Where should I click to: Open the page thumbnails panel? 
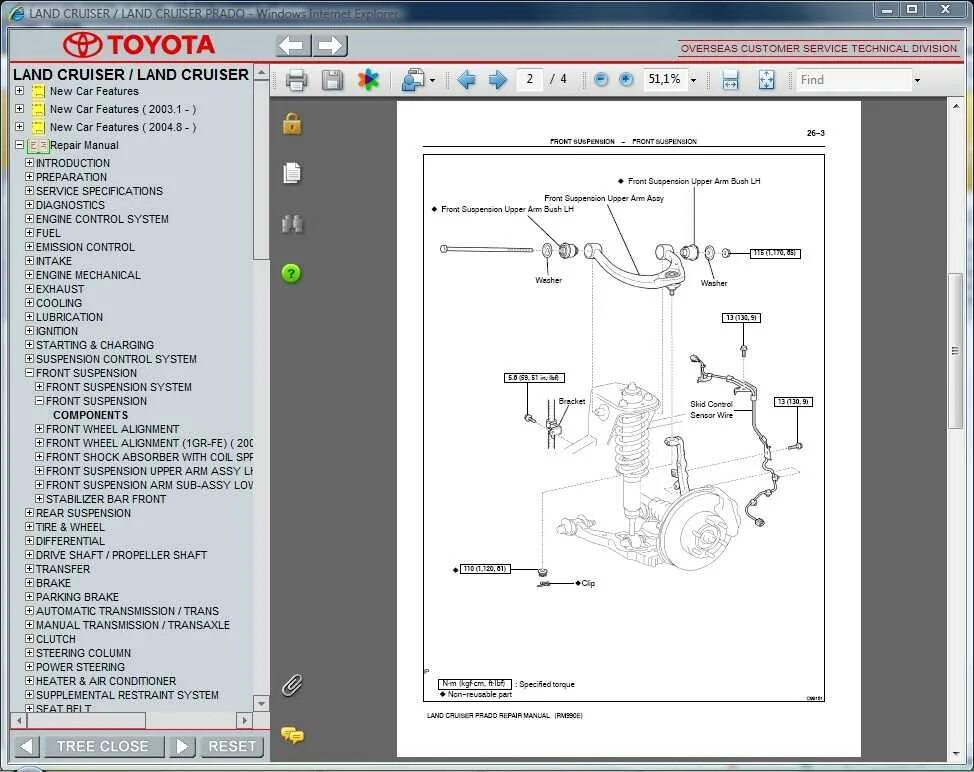coord(292,173)
